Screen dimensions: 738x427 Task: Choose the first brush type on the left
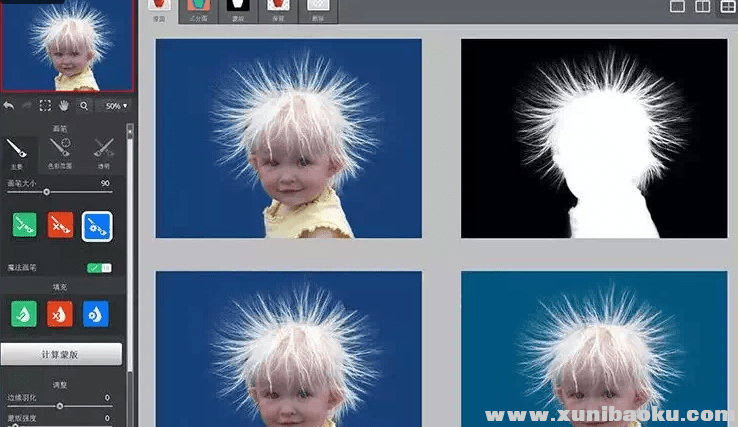point(18,150)
